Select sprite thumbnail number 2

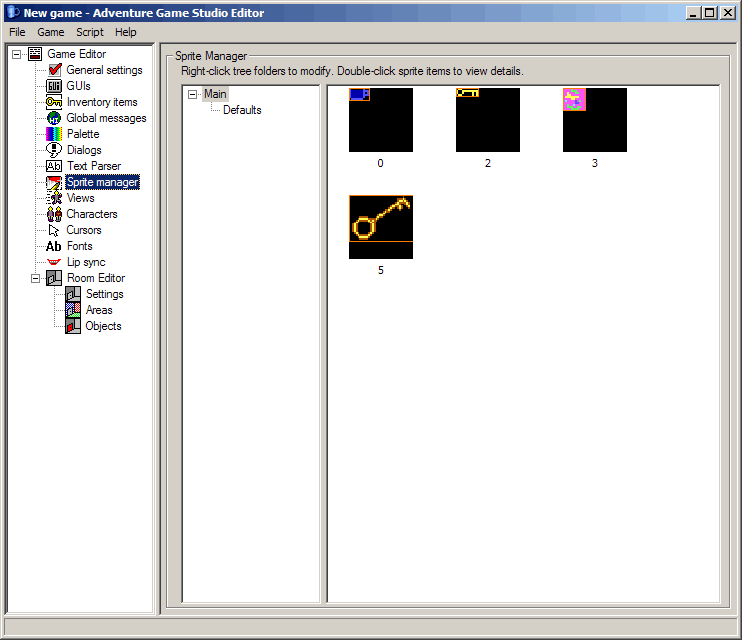(488, 120)
